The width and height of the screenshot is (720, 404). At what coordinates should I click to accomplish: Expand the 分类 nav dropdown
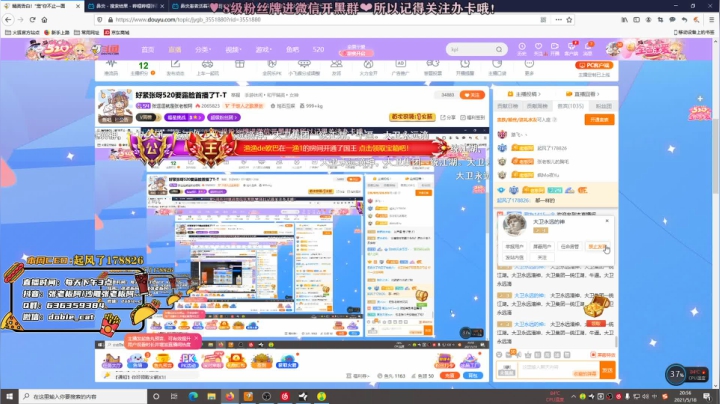pos(203,50)
